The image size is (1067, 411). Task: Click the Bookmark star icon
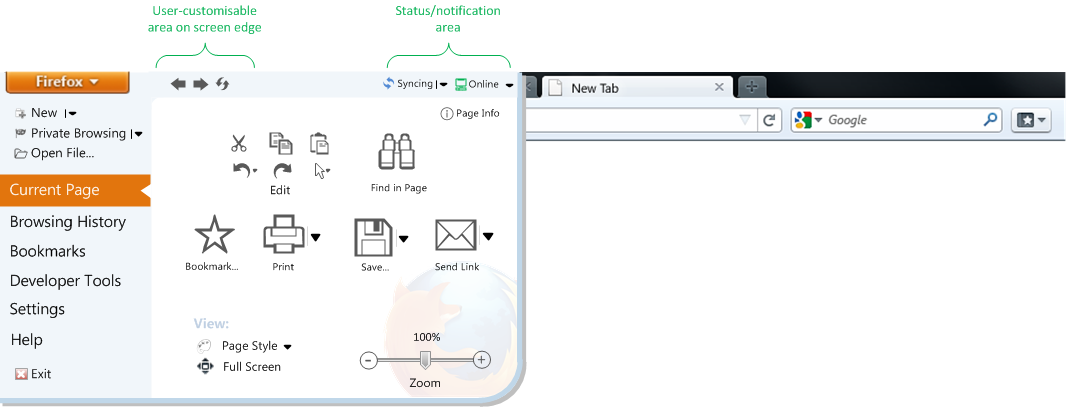[x=214, y=235]
